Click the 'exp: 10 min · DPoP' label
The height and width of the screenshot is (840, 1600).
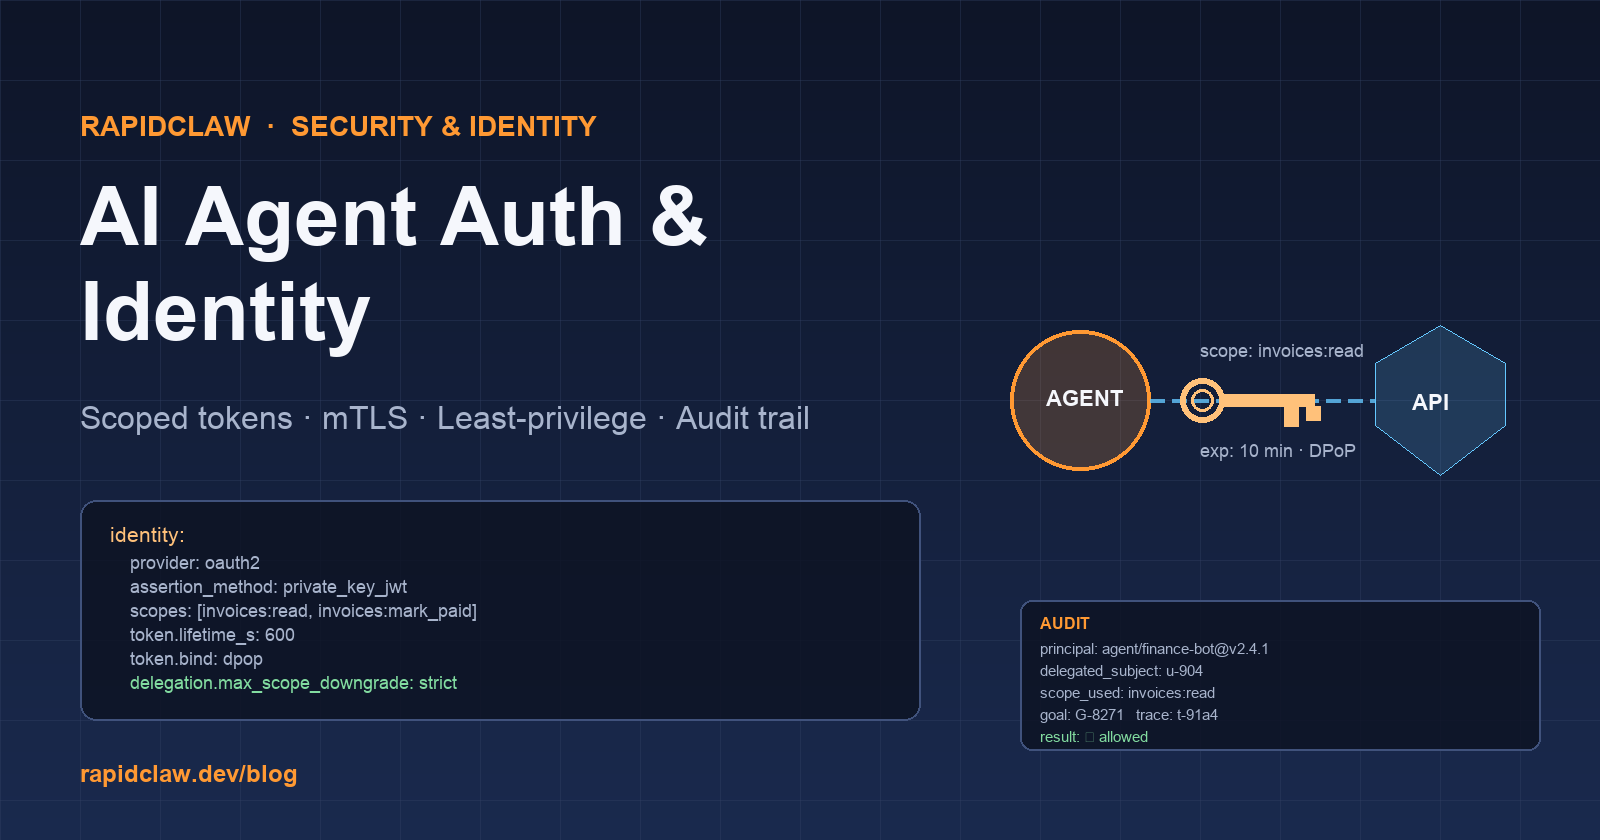[x=1277, y=451]
